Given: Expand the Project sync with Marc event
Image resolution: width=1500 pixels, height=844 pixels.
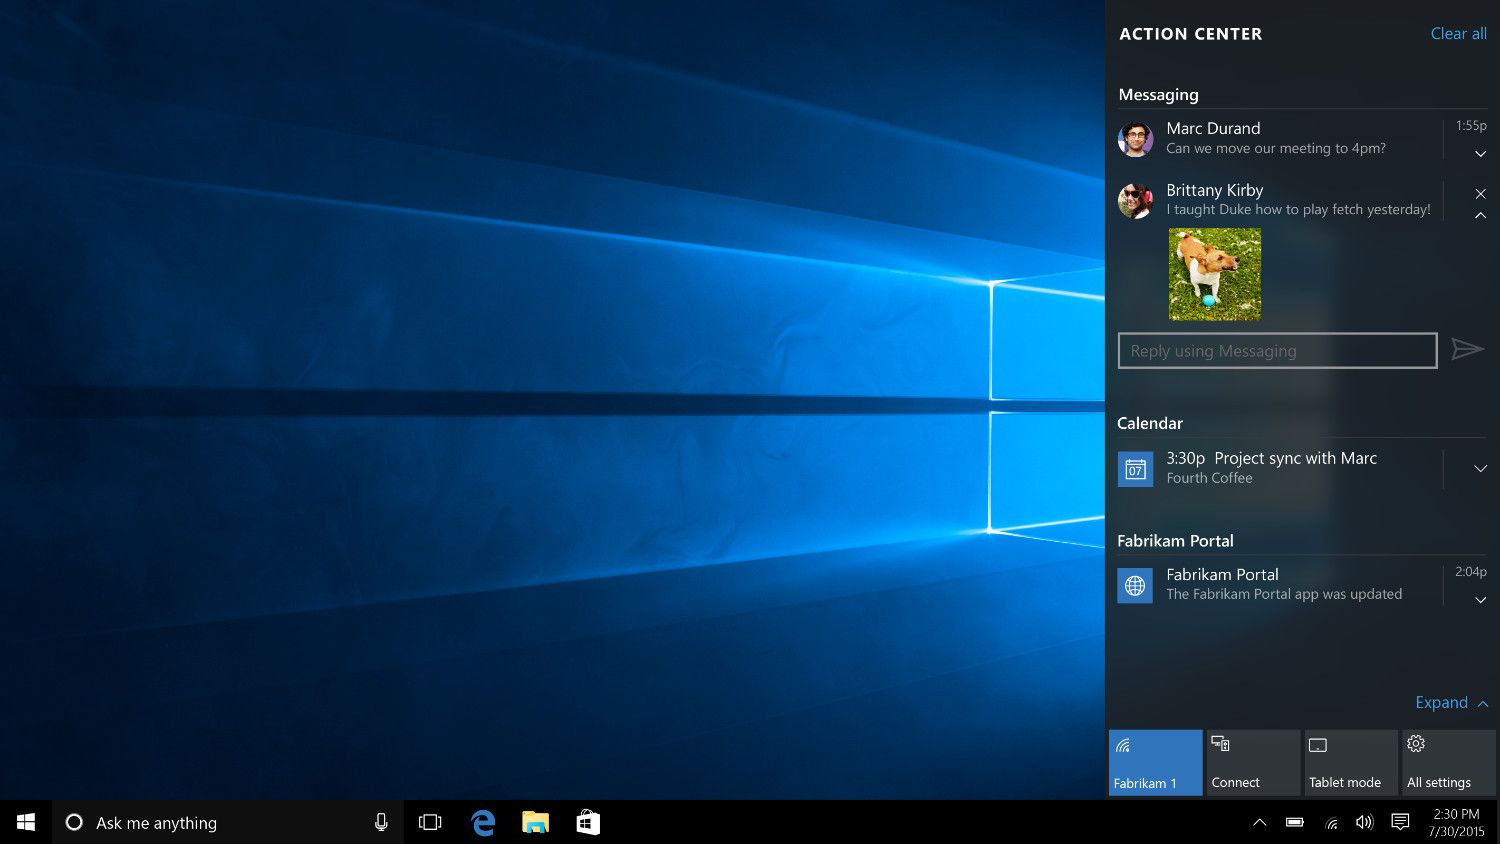Looking at the screenshot, I should [1480, 468].
